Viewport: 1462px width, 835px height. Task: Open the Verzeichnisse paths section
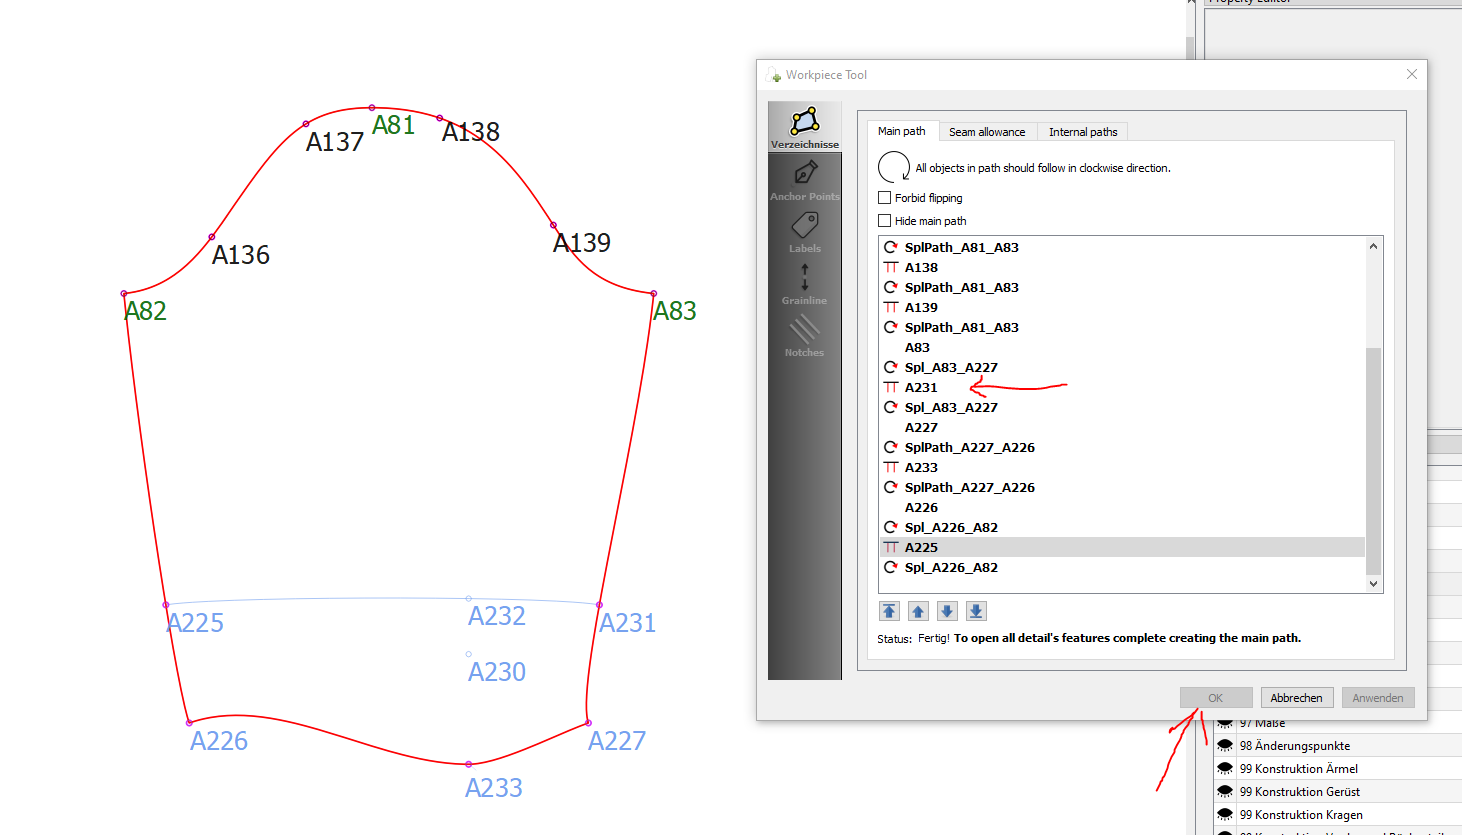point(805,127)
